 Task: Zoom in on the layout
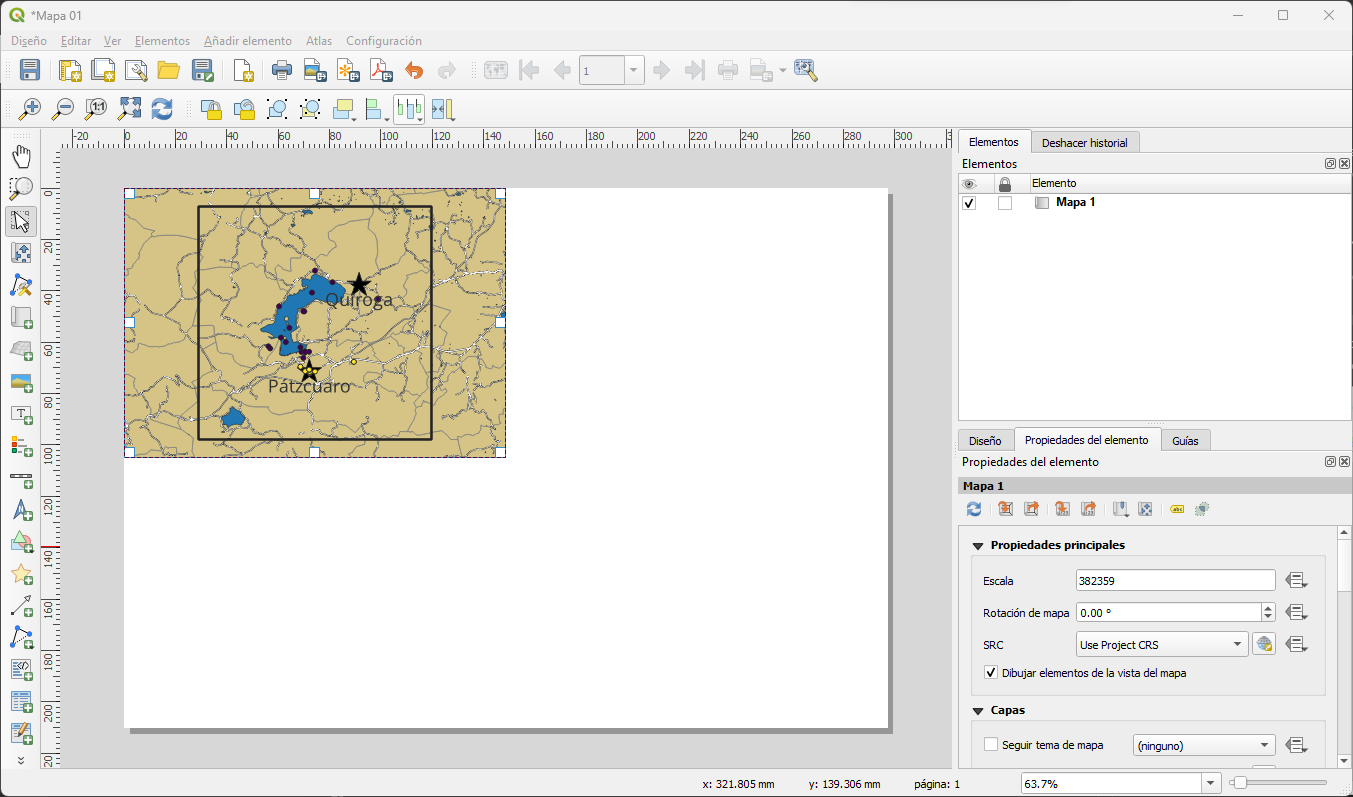tap(30, 109)
